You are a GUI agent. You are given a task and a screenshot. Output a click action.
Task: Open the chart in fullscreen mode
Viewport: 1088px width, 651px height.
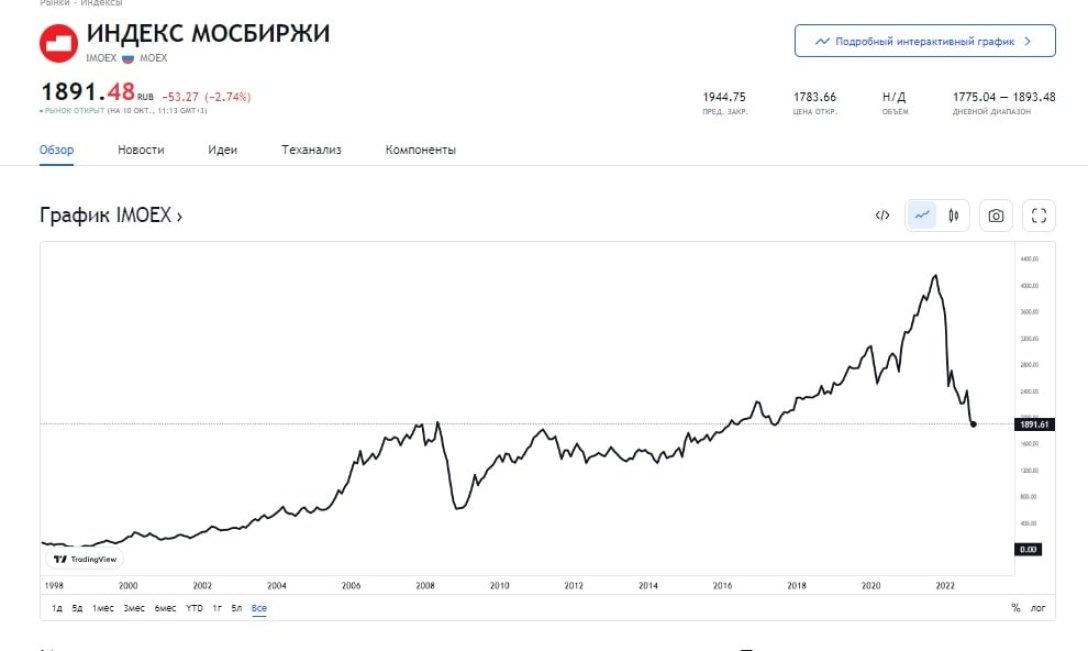pyautogui.click(x=1038, y=215)
